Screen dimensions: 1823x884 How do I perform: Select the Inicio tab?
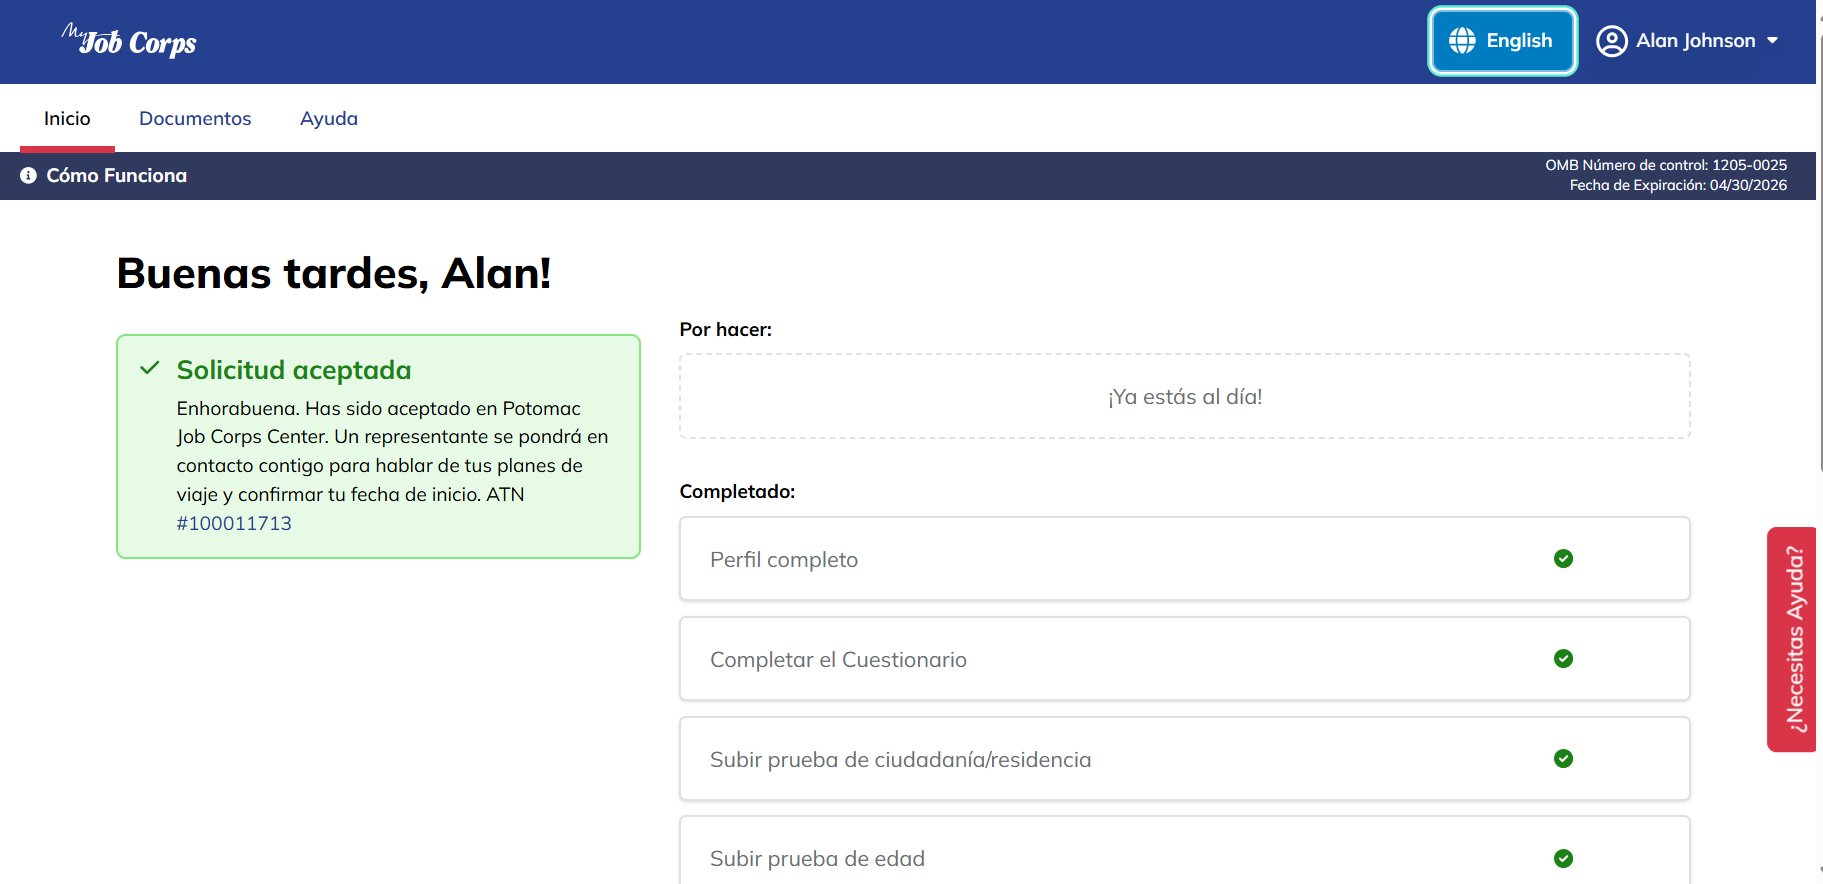tap(67, 118)
